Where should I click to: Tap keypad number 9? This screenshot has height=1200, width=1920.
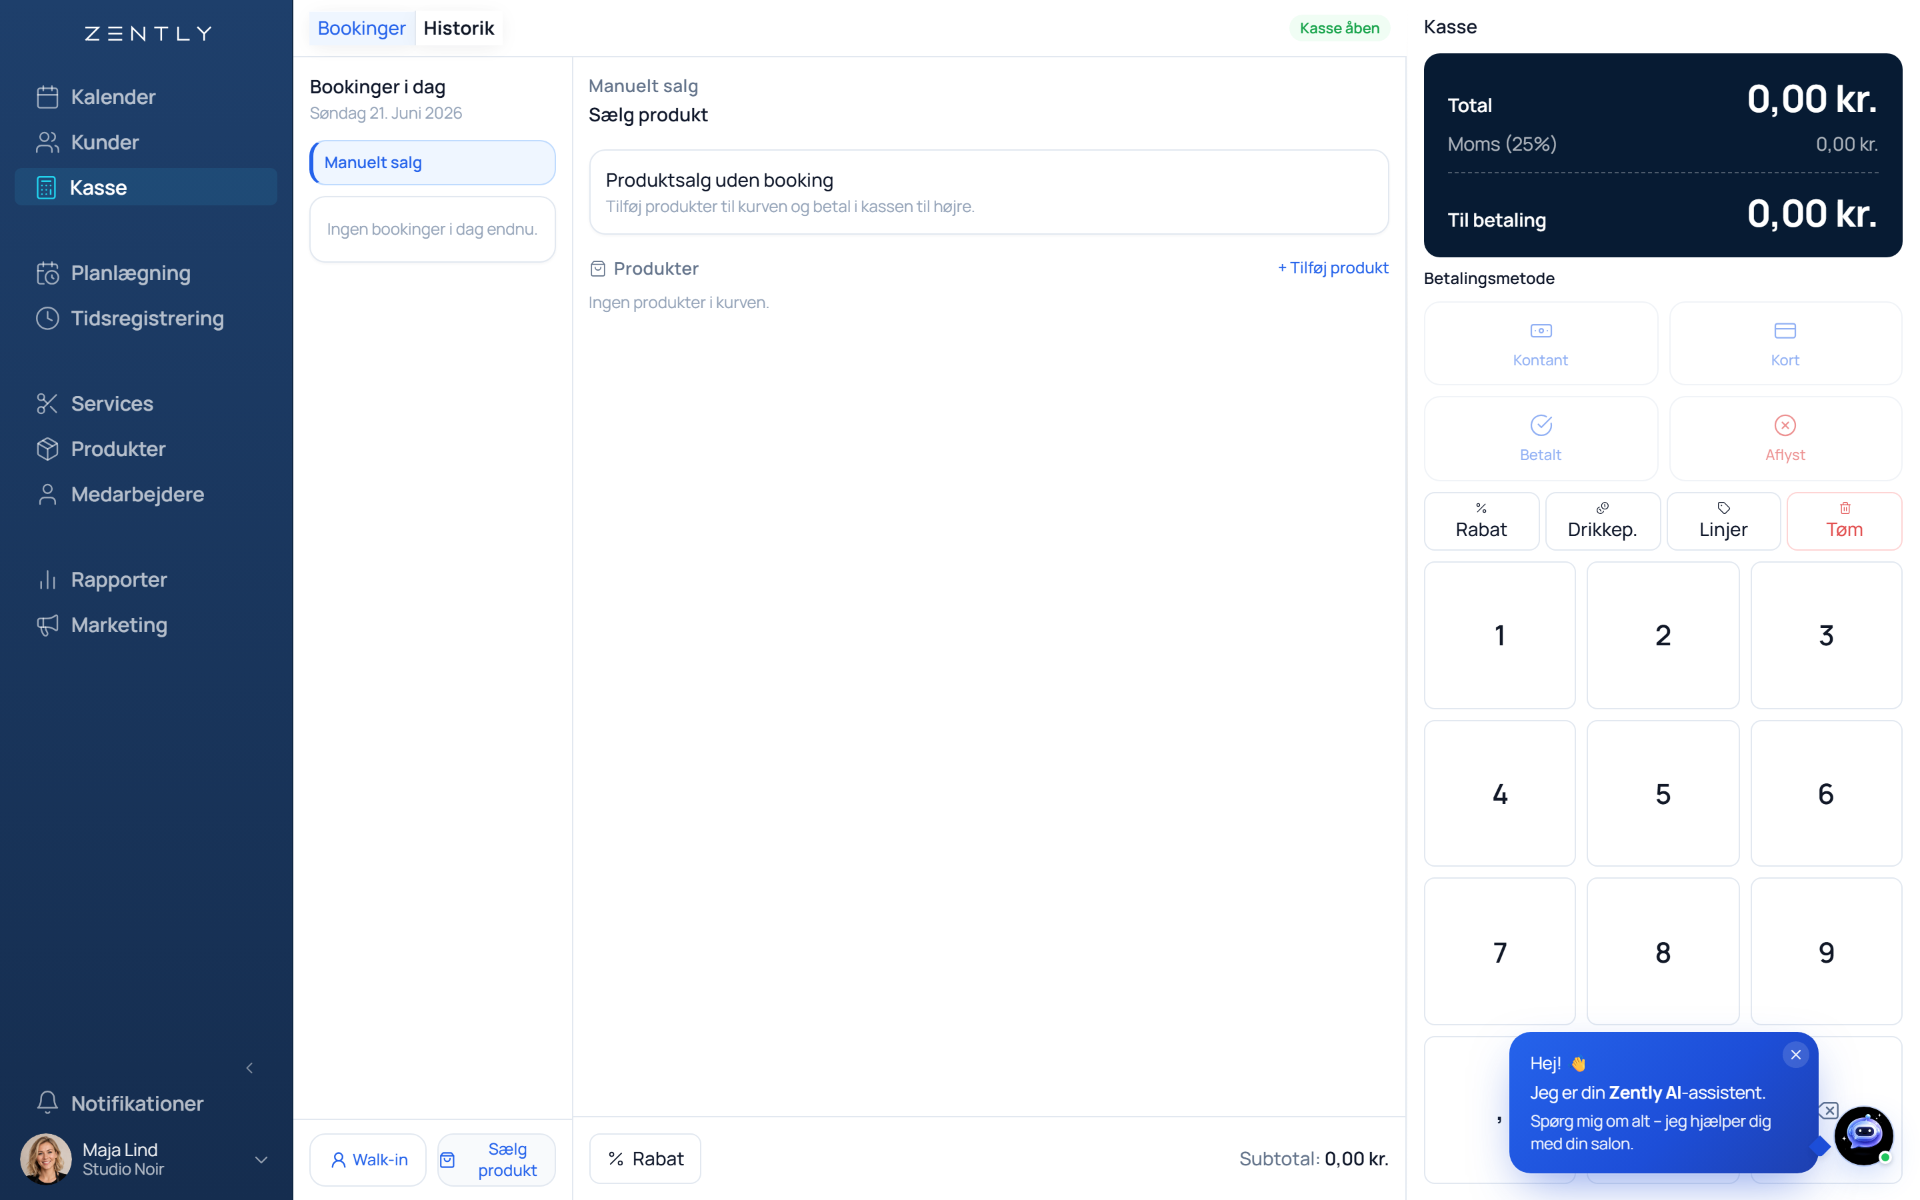coord(1826,952)
